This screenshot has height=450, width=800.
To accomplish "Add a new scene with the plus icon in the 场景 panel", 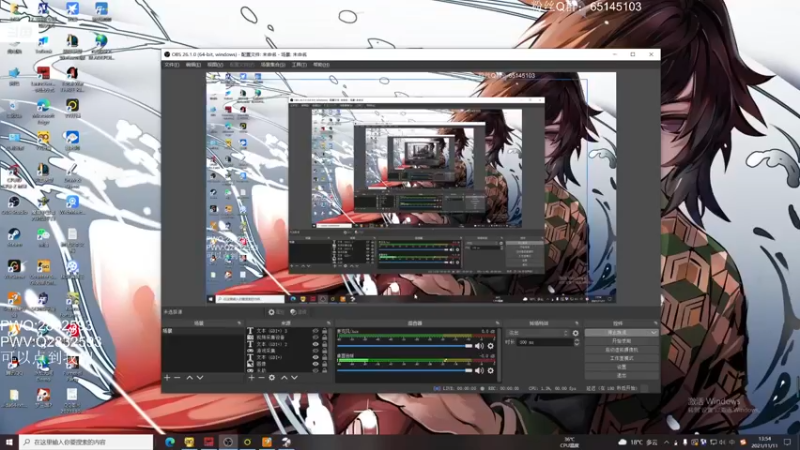I will [x=167, y=378].
